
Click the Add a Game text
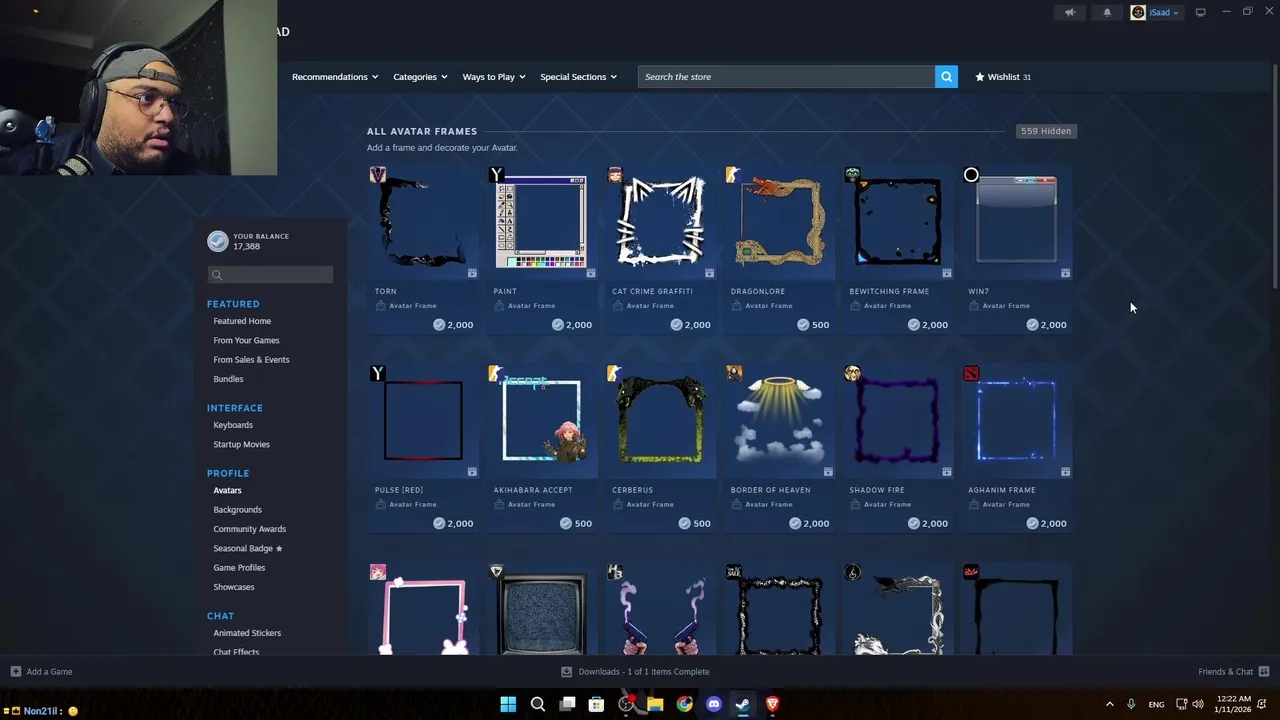(x=49, y=672)
